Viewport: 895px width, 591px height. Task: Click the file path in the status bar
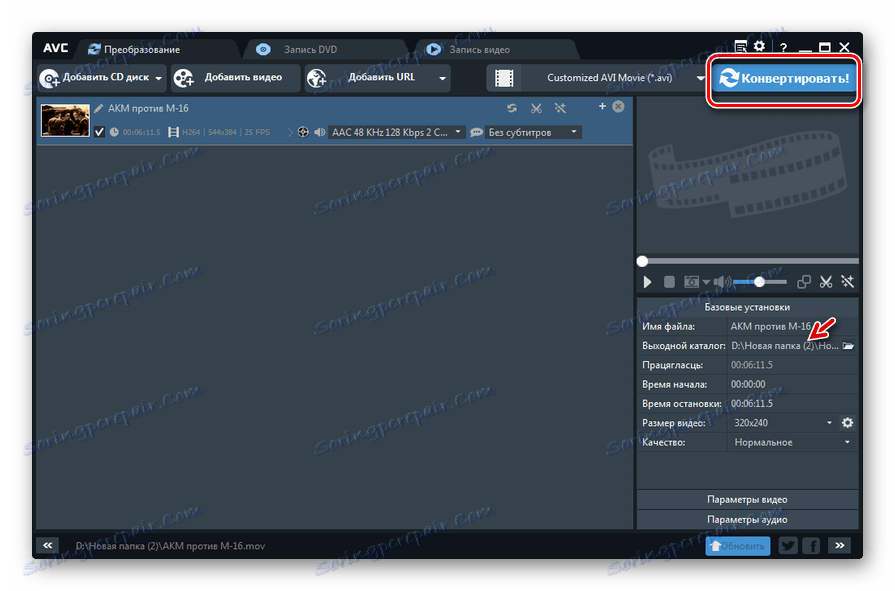(170, 546)
